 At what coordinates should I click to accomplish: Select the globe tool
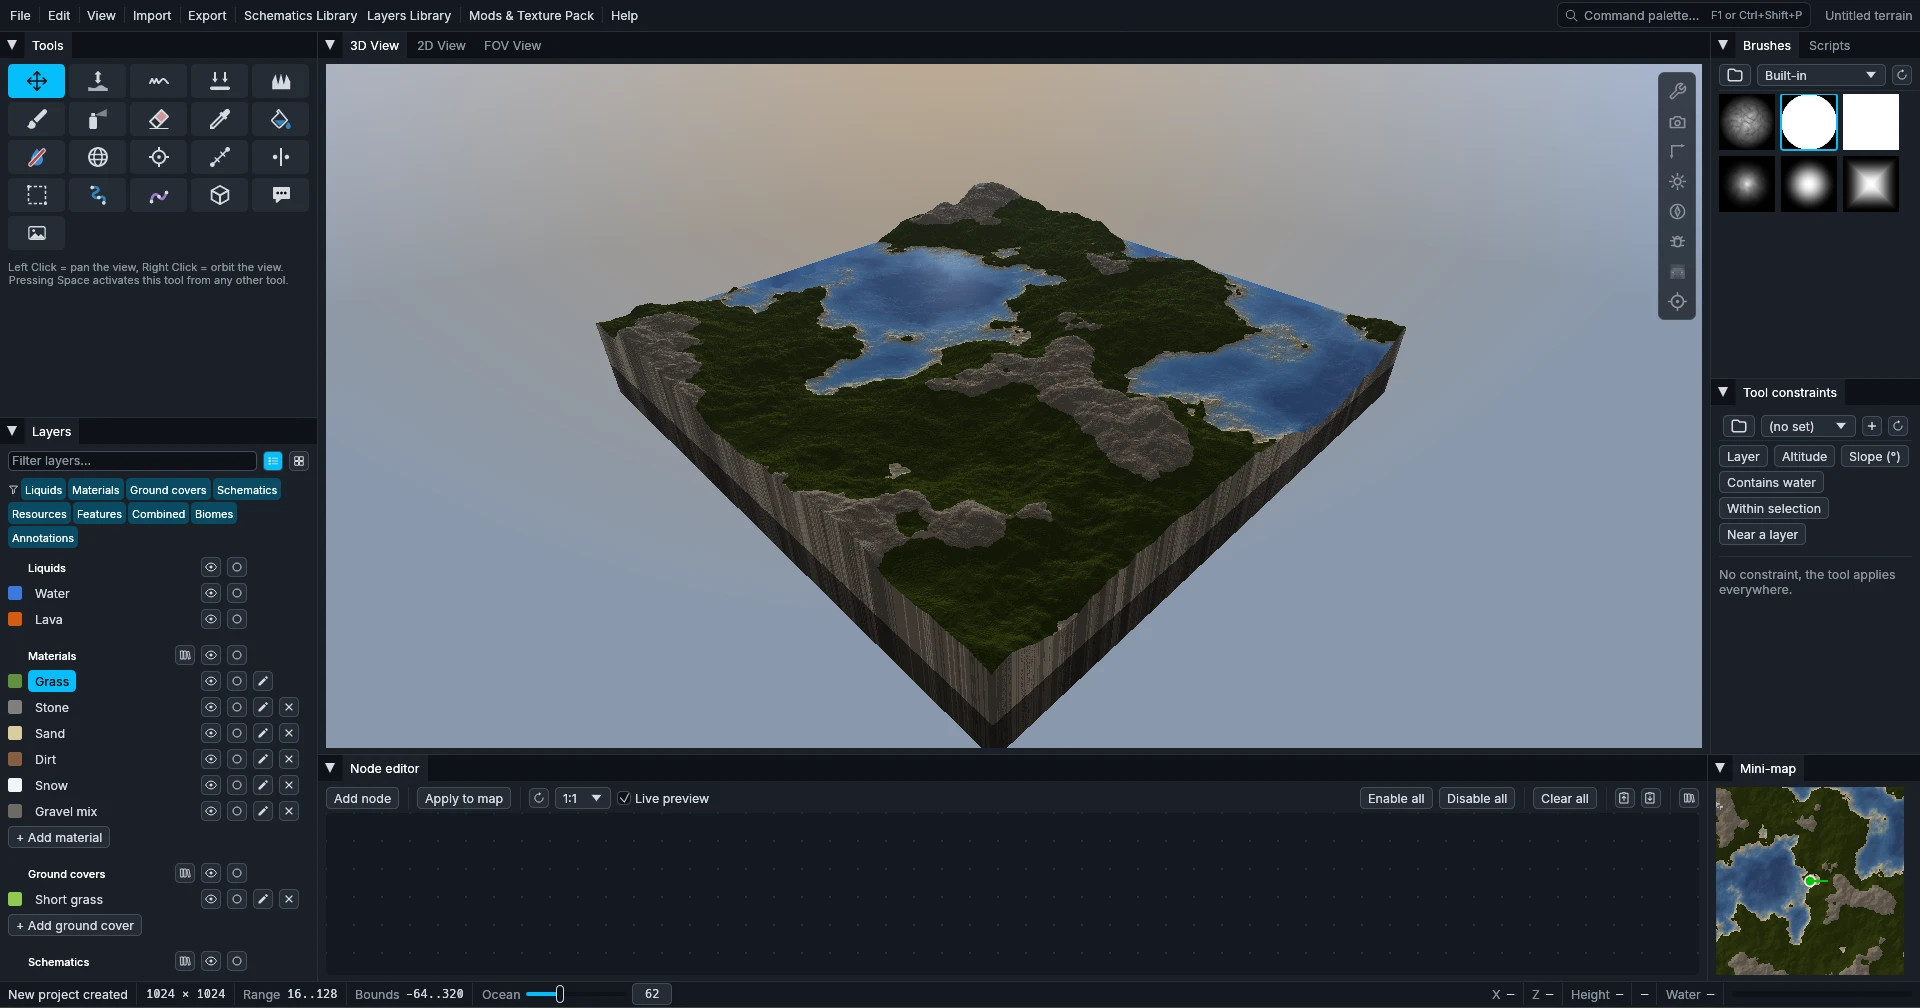98,157
